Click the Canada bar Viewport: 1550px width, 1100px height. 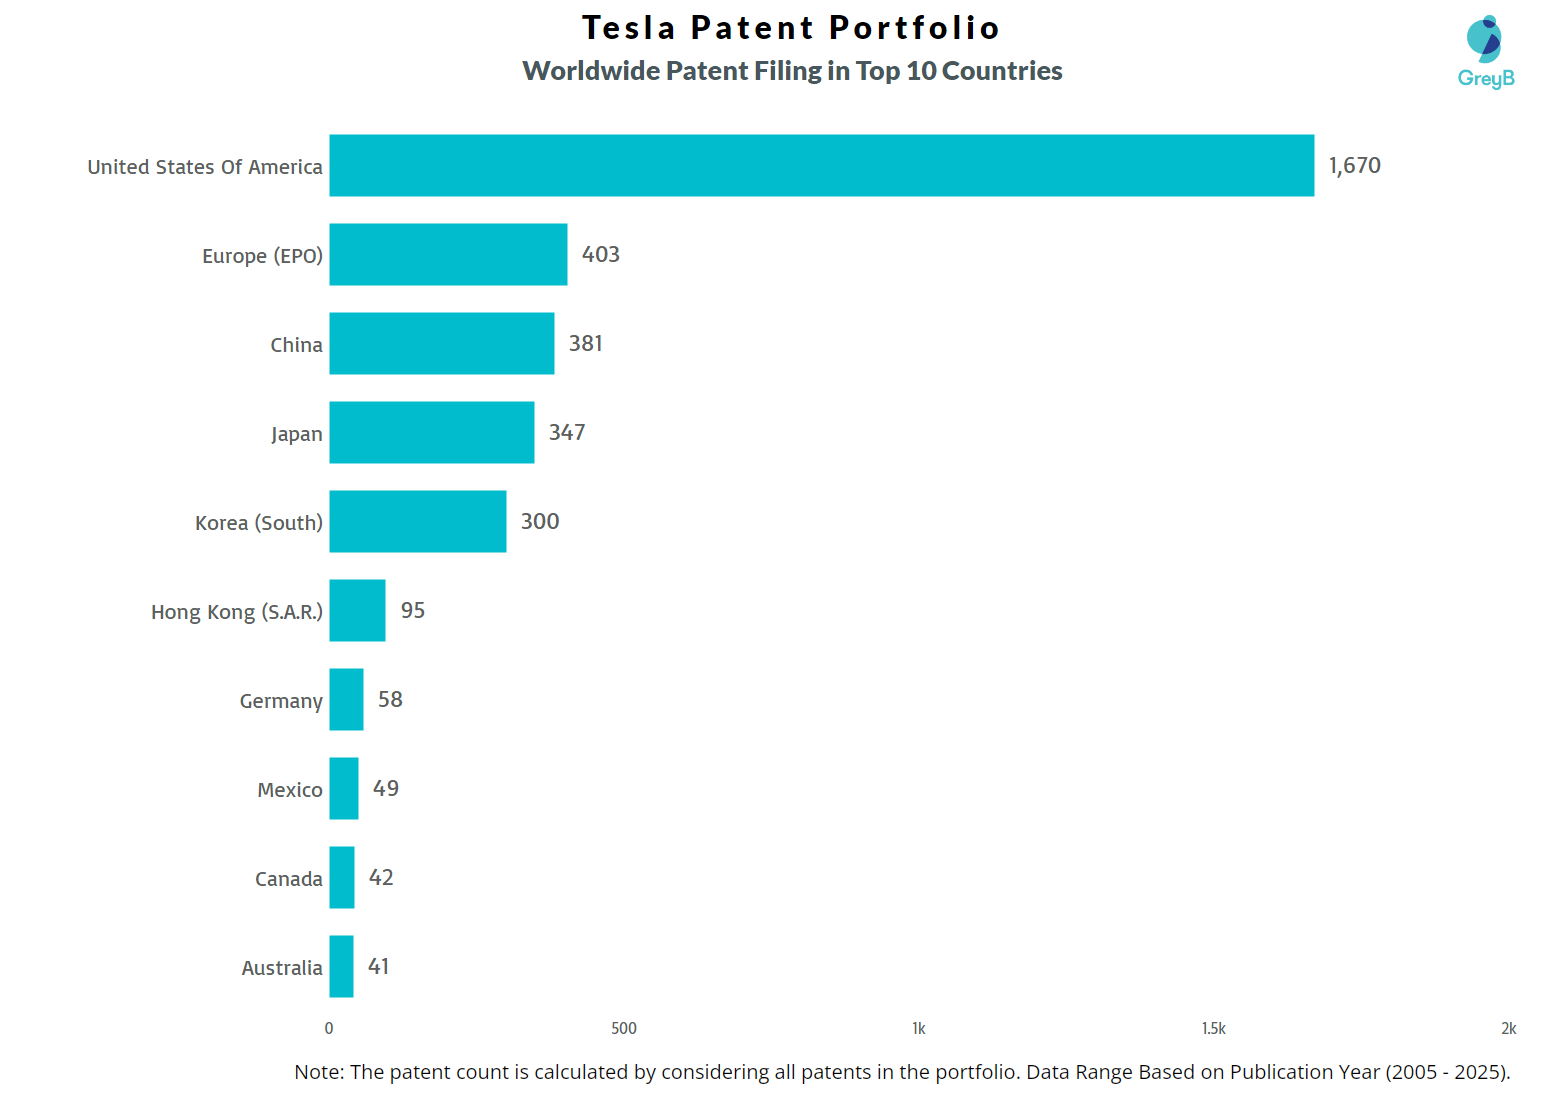(x=341, y=877)
